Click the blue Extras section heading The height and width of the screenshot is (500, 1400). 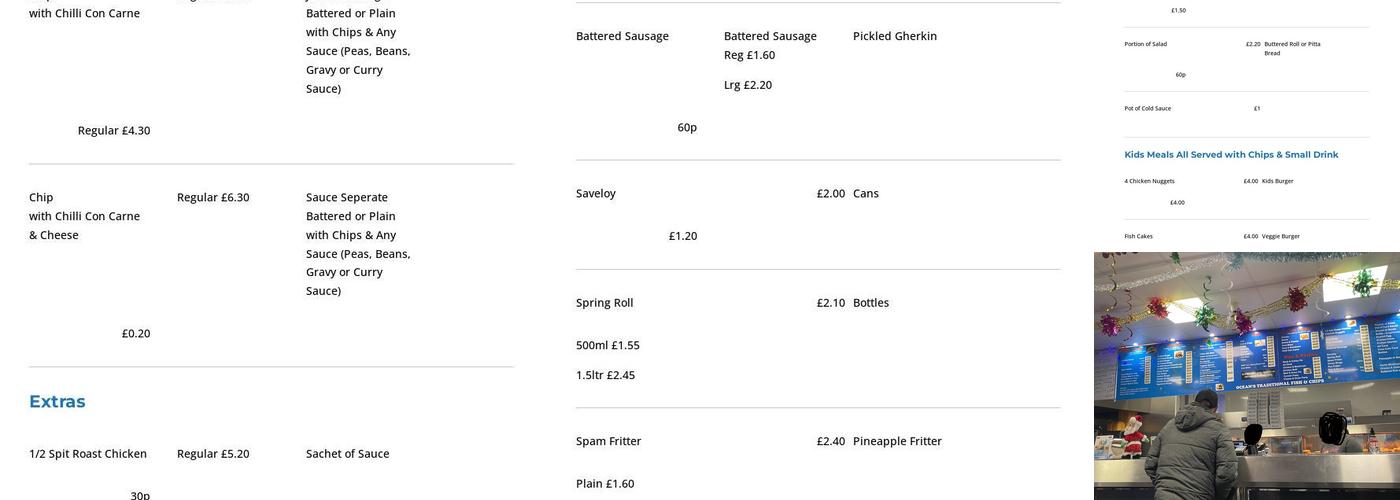(57, 402)
